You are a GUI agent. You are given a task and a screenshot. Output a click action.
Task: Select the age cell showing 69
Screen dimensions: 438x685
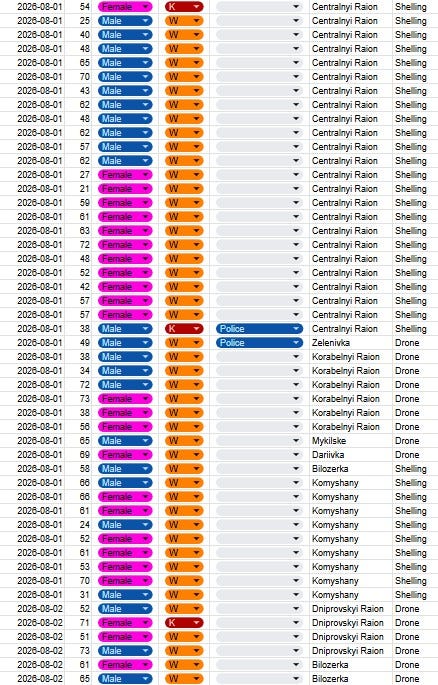tap(79, 455)
